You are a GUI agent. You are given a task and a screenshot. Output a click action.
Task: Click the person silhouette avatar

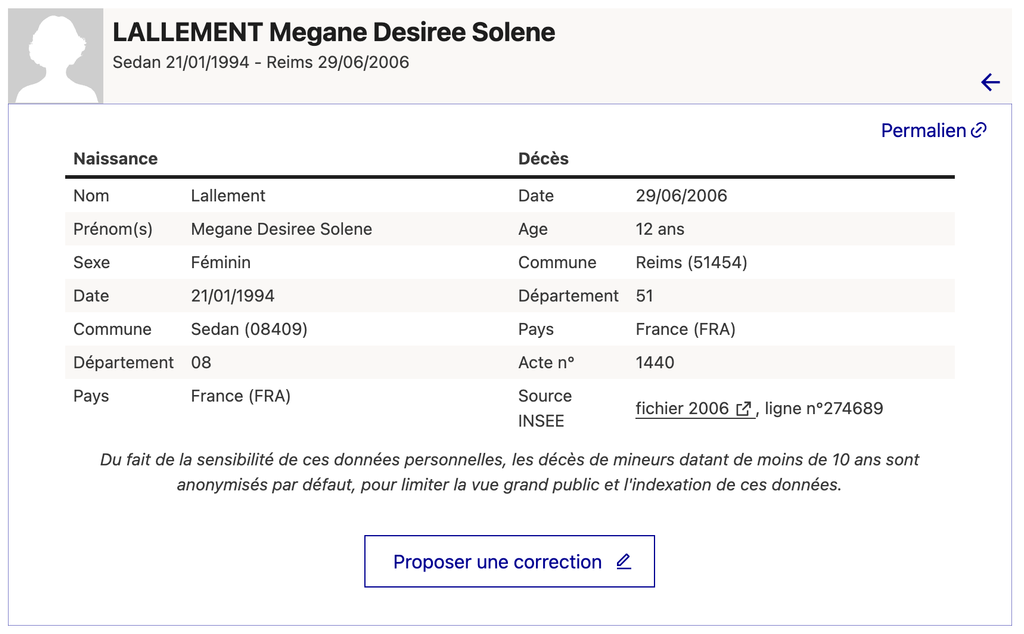pos(56,56)
